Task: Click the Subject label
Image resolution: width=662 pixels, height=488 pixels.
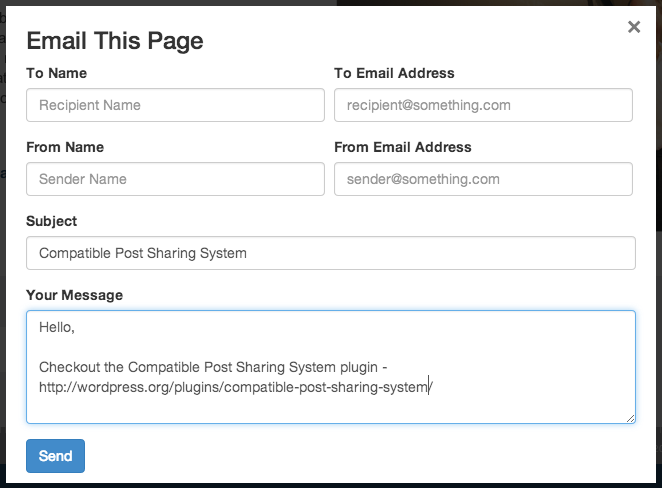Action: pos(52,221)
